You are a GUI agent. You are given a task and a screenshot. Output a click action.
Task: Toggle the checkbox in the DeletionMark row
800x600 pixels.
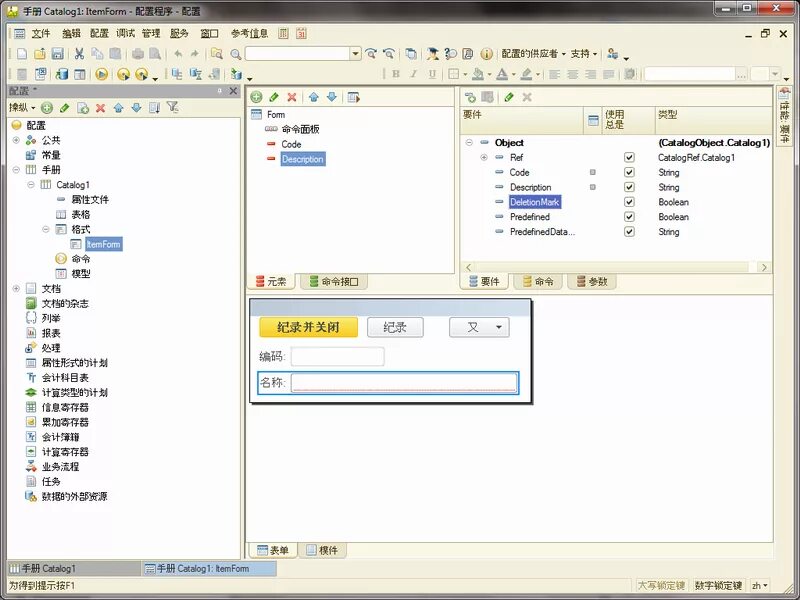629,202
